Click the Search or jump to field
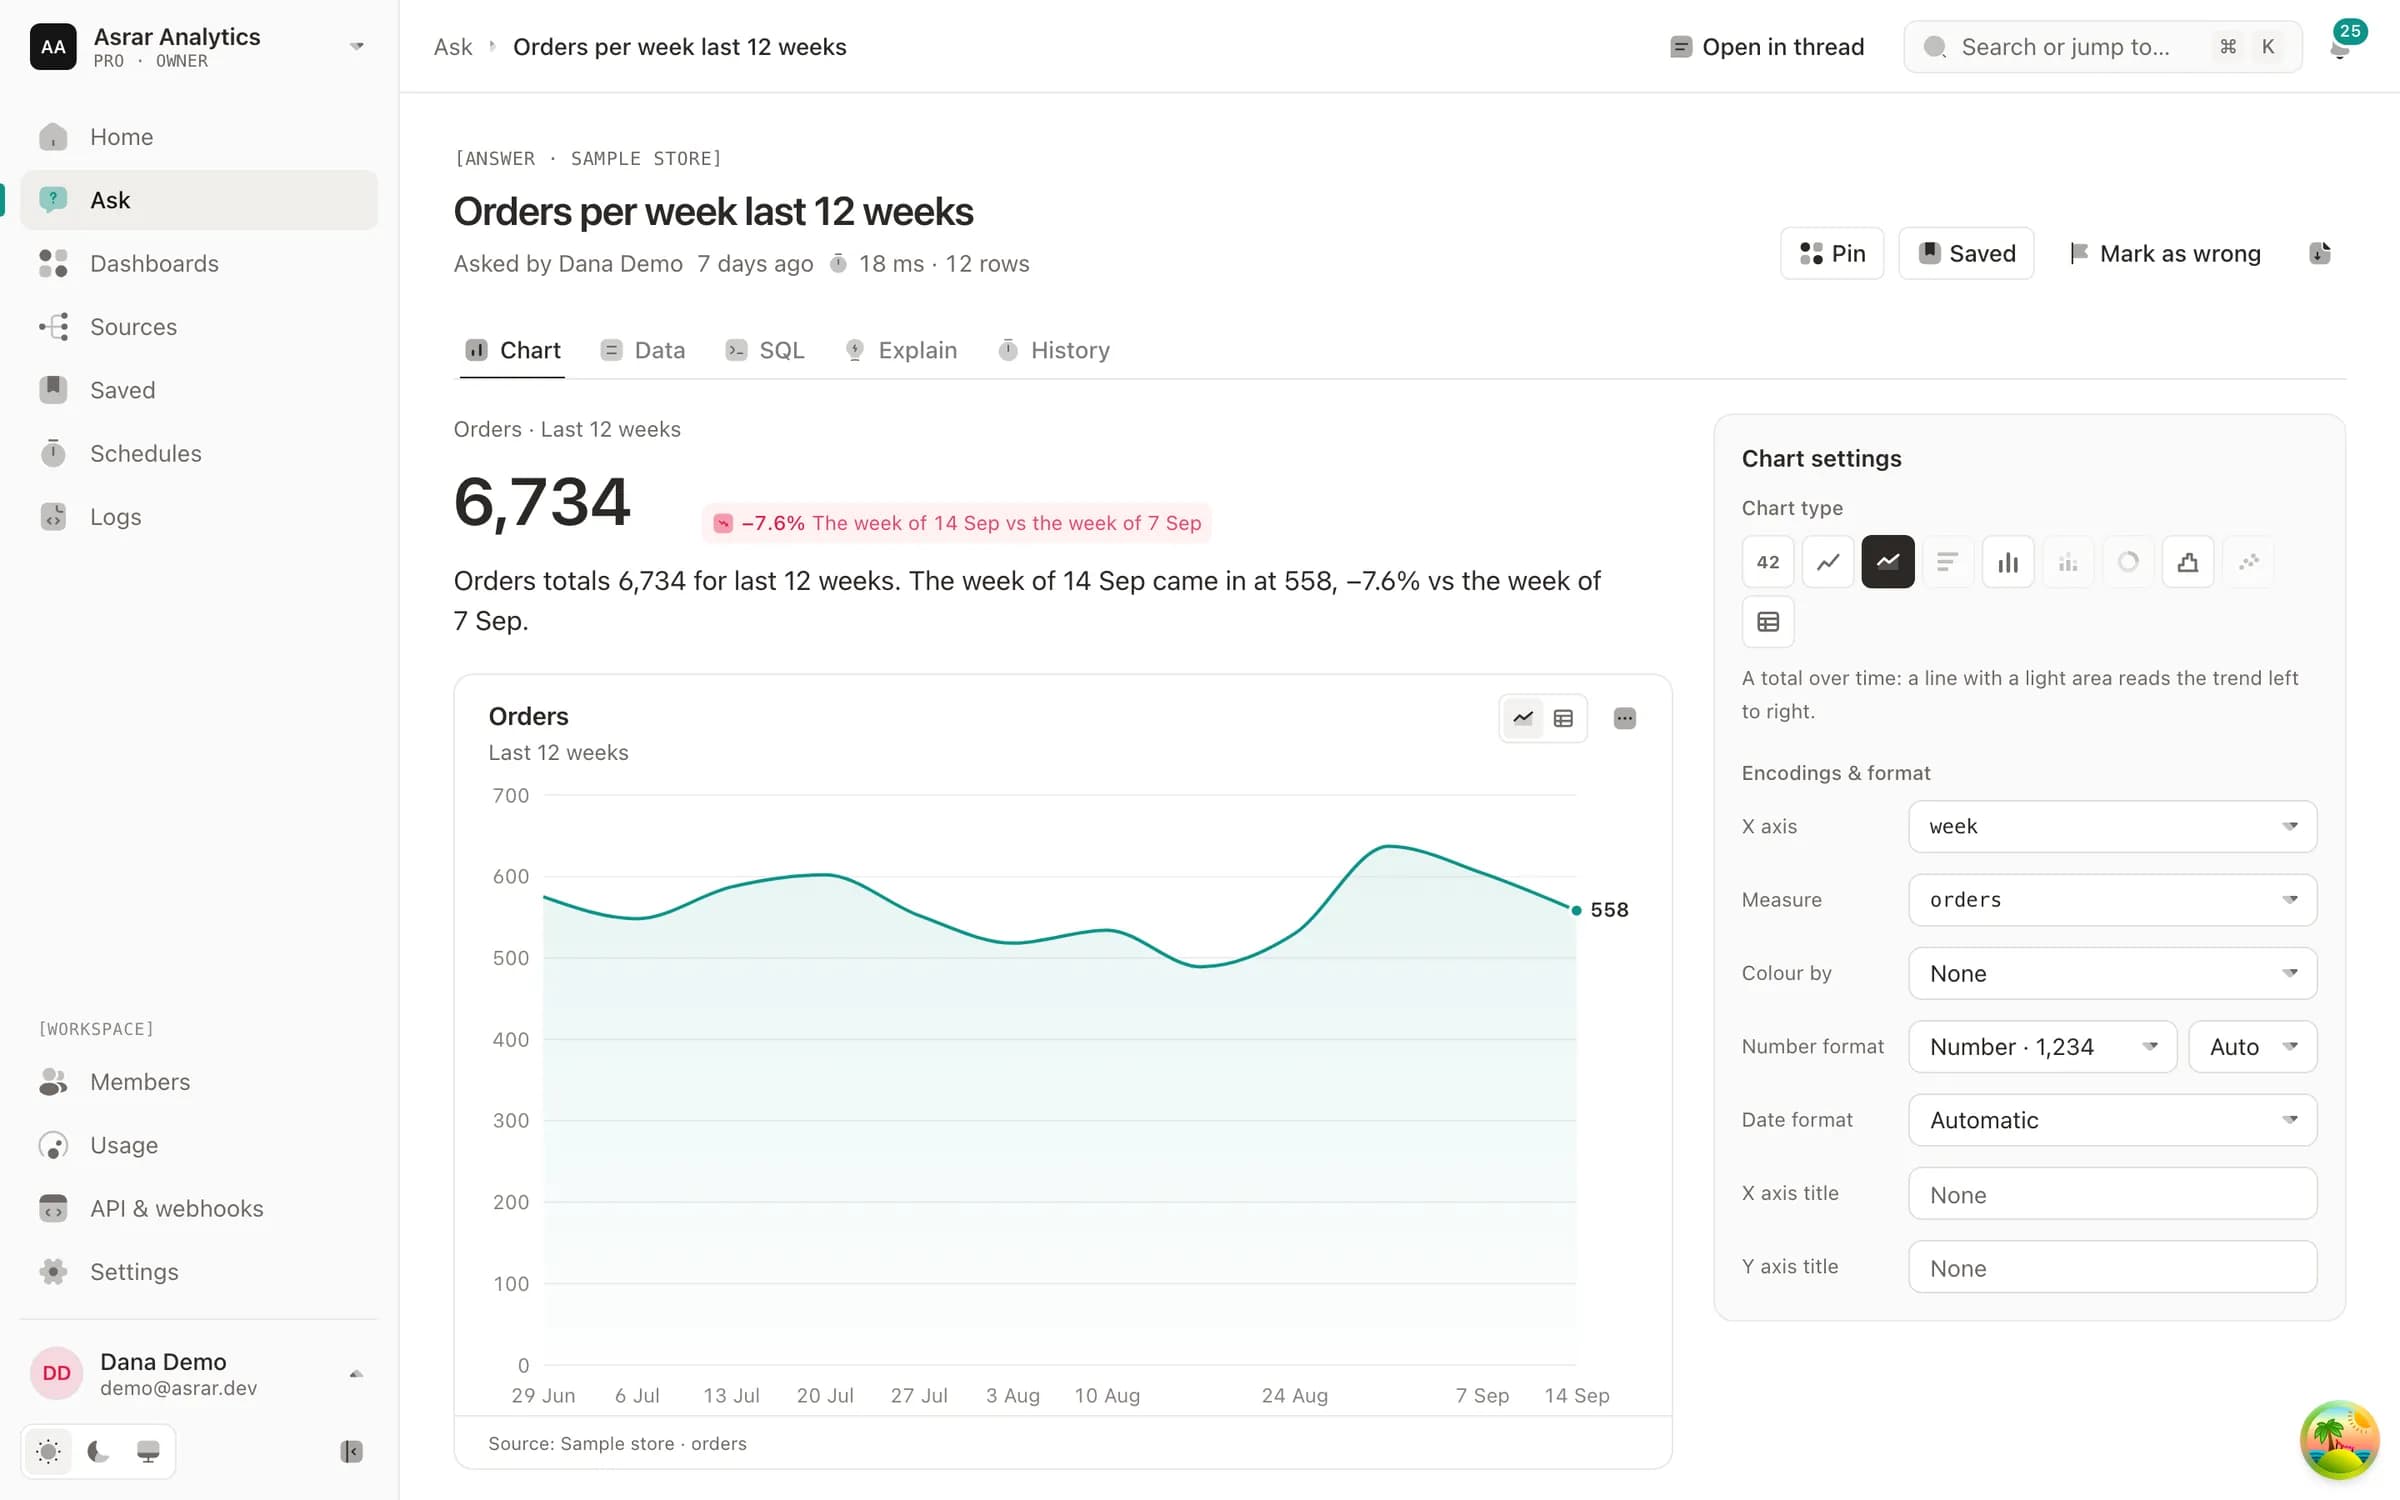The width and height of the screenshot is (2400, 1500). tap(2102, 47)
